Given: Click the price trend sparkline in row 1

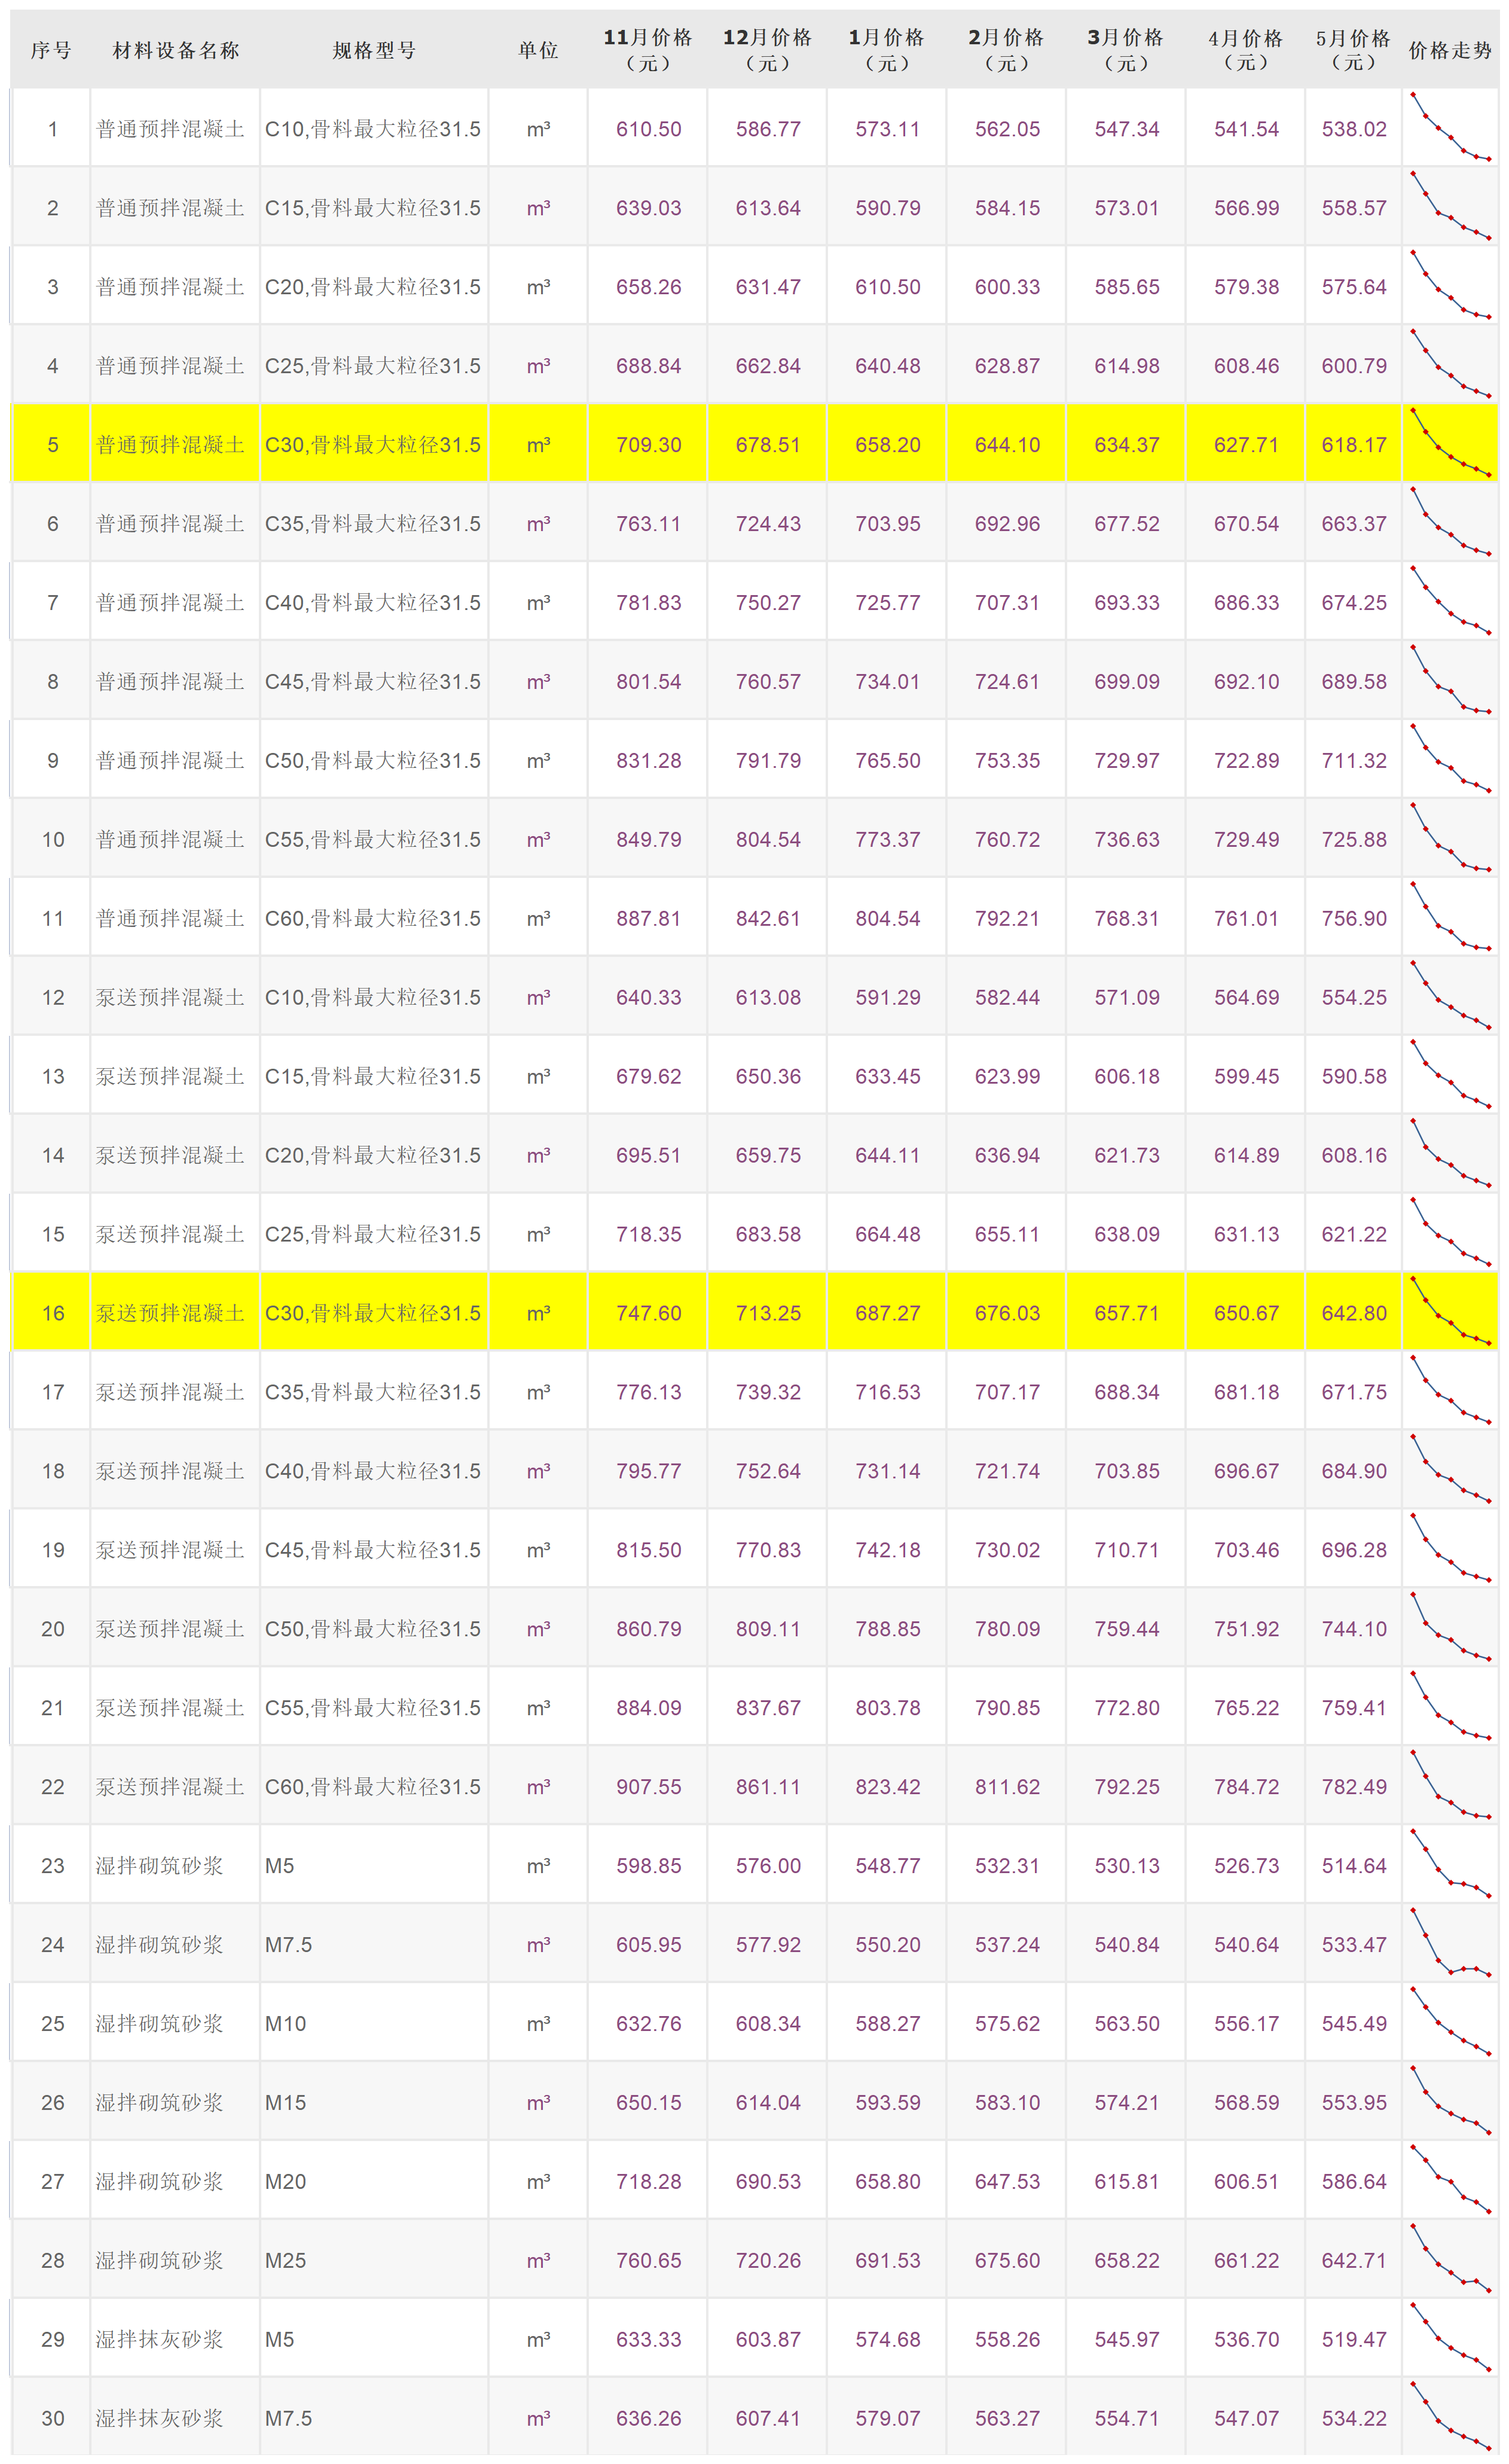Looking at the screenshot, I should (x=1450, y=127).
